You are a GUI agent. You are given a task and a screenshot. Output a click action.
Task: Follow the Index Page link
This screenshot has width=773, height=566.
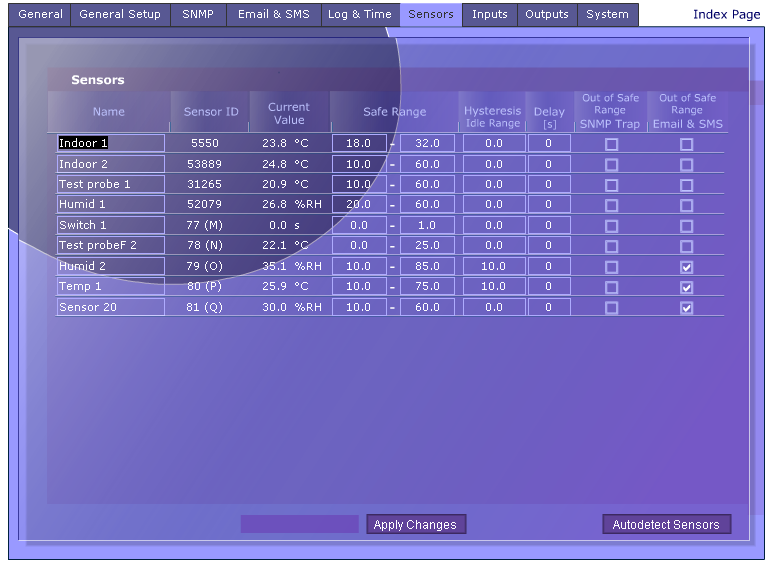point(726,14)
